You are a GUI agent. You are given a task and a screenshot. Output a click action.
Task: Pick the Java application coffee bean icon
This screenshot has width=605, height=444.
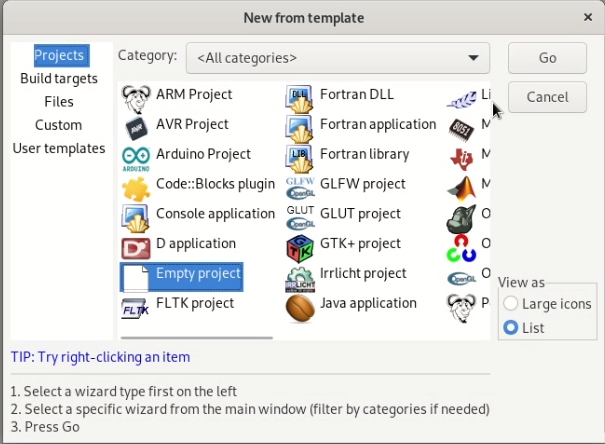tap(300, 307)
